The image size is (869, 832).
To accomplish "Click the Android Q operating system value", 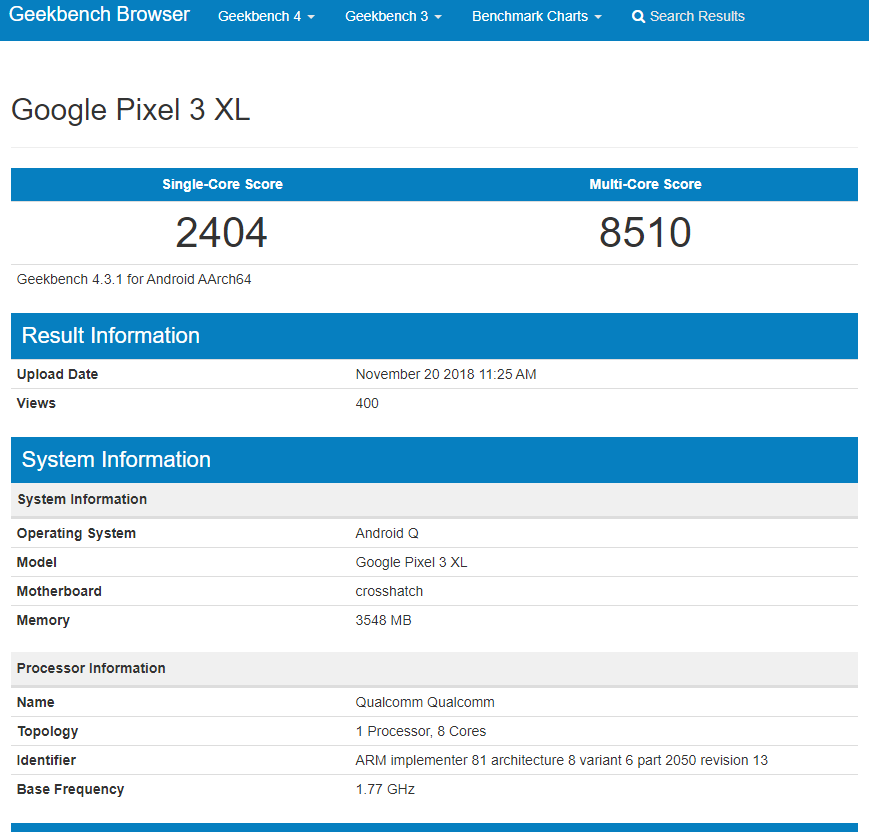I will (x=387, y=533).
